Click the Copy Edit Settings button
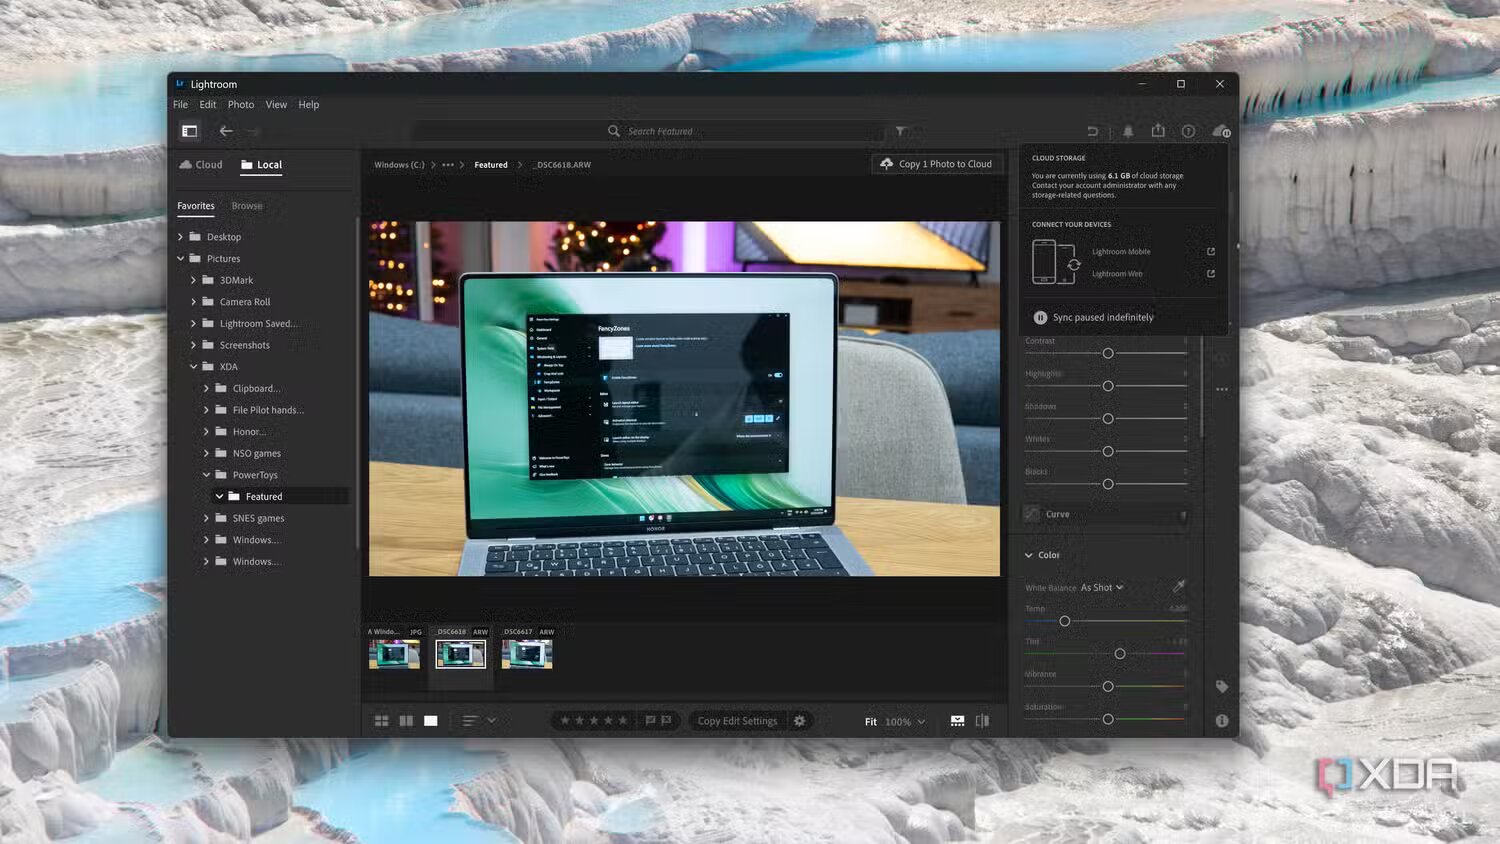 pos(737,721)
